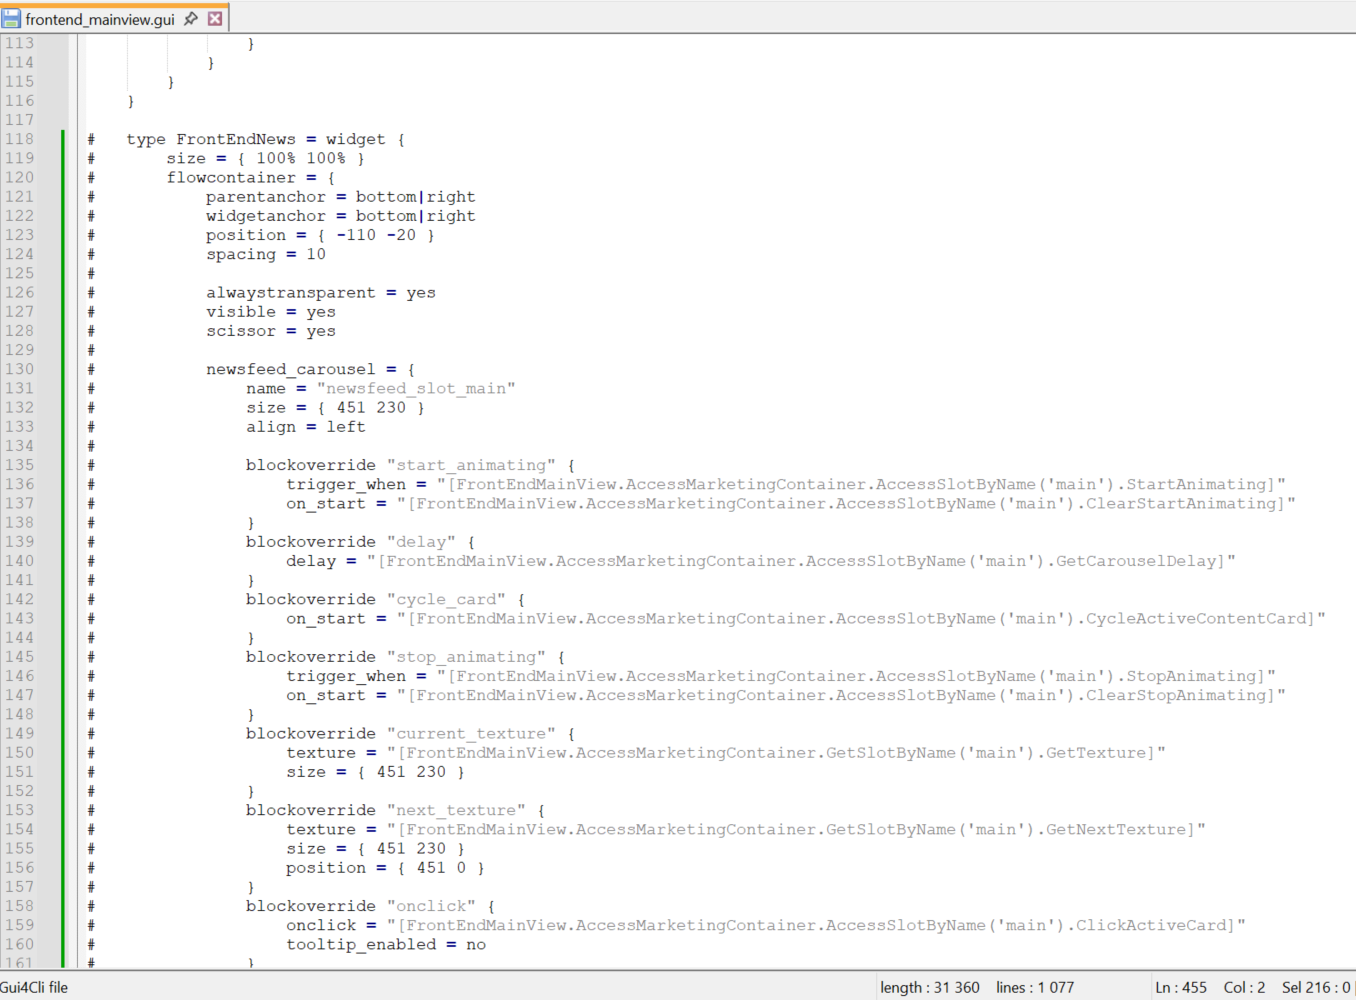Click the 'length : 31 360' status bar entry
The image size is (1356, 1000).
pyautogui.click(x=930, y=987)
